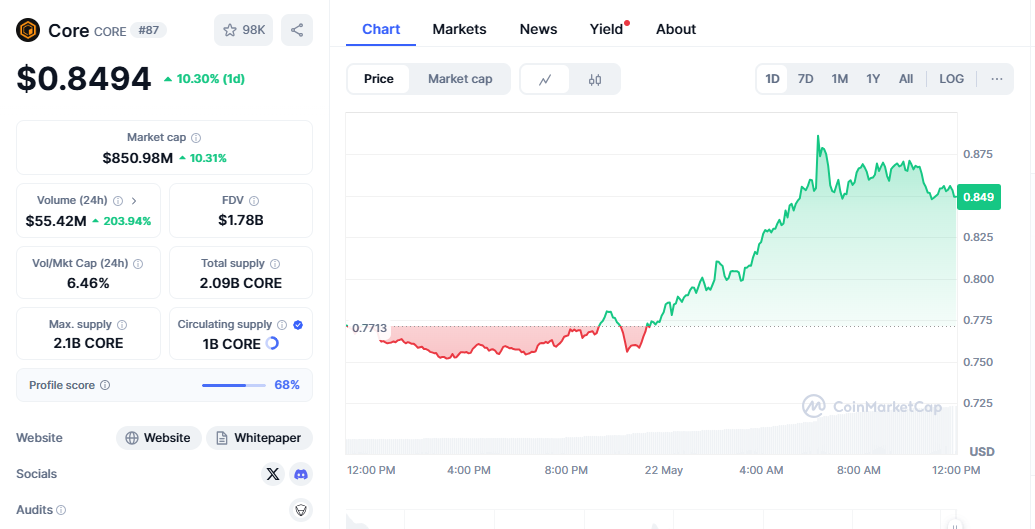Viewport: 1035px width, 529px height.
Task: Click the 22 May date axis label
Action: coord(664,470)
